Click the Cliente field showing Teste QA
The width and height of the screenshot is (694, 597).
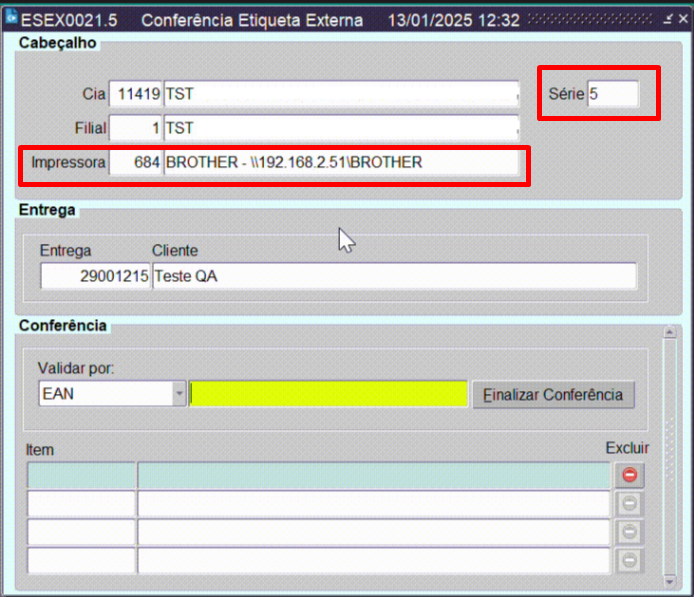click(393, 277)
